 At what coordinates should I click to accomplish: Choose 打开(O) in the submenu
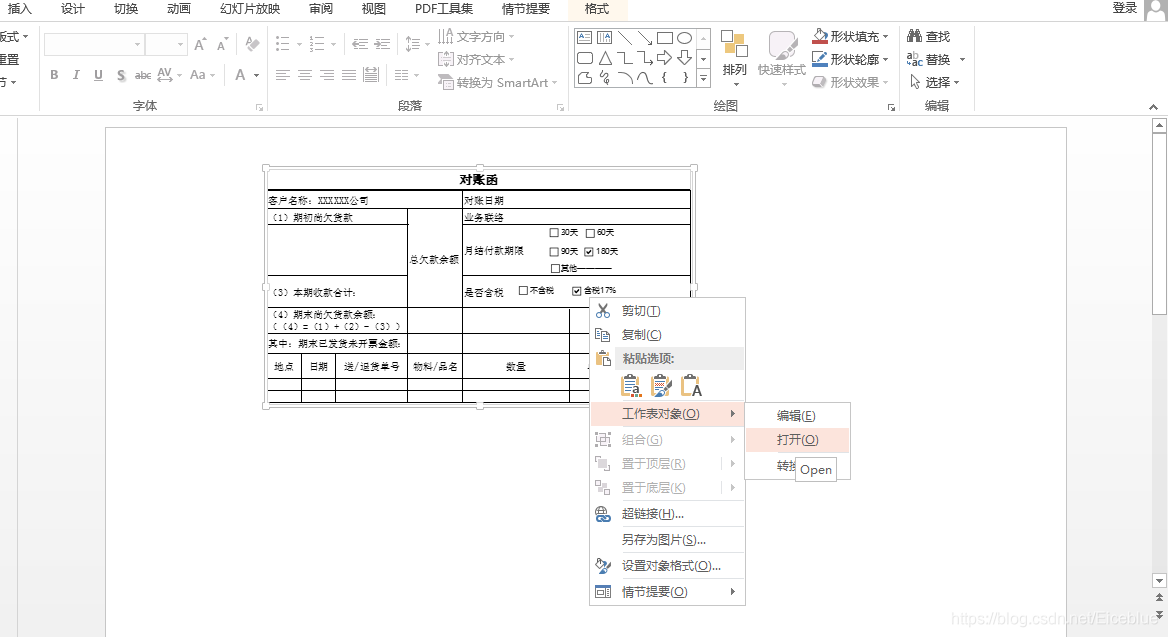(797, 440)
